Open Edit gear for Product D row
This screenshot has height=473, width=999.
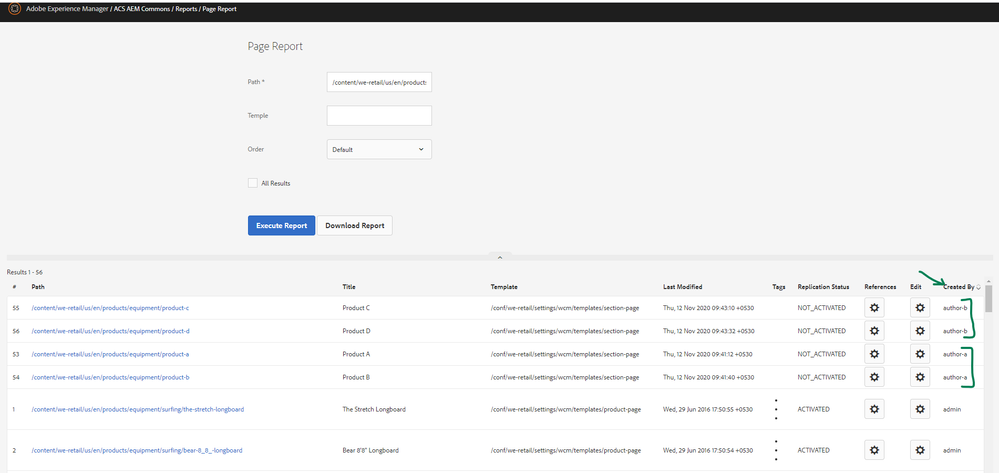919,331
